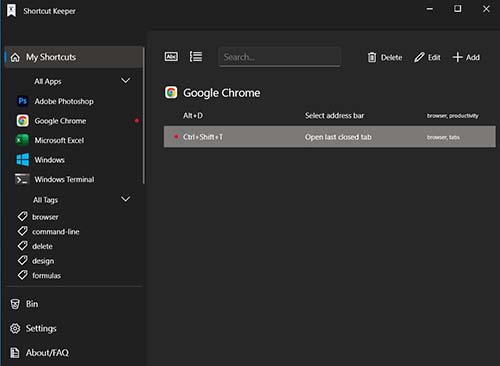Click the Shortcut Keeper bookmark logo icon

[12, 10]
